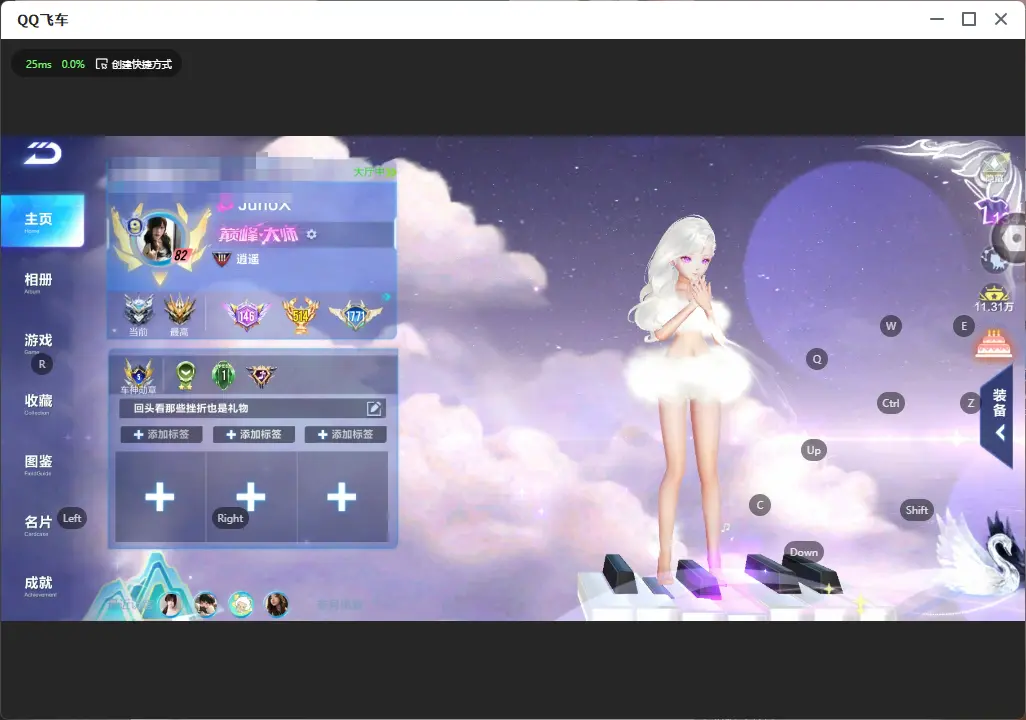Viewport: 1026px width, 720px height.
Task: Click the first 添加标签 button
Action: pyautogui.click(x=162, y=435)
